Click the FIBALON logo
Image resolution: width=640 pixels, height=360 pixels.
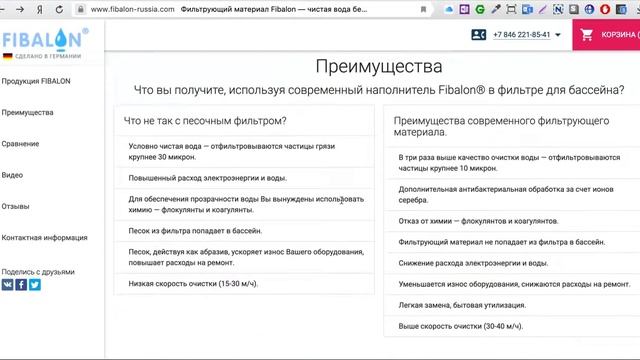click(45, 40)
